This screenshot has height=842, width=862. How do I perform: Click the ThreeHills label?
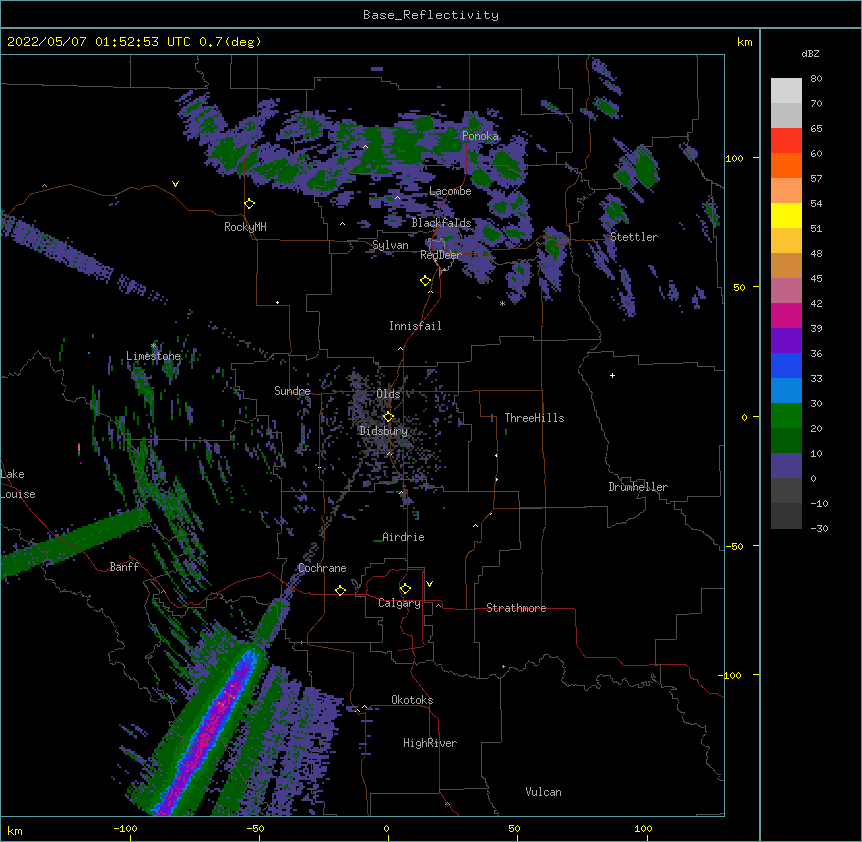(x=534, y=418)
